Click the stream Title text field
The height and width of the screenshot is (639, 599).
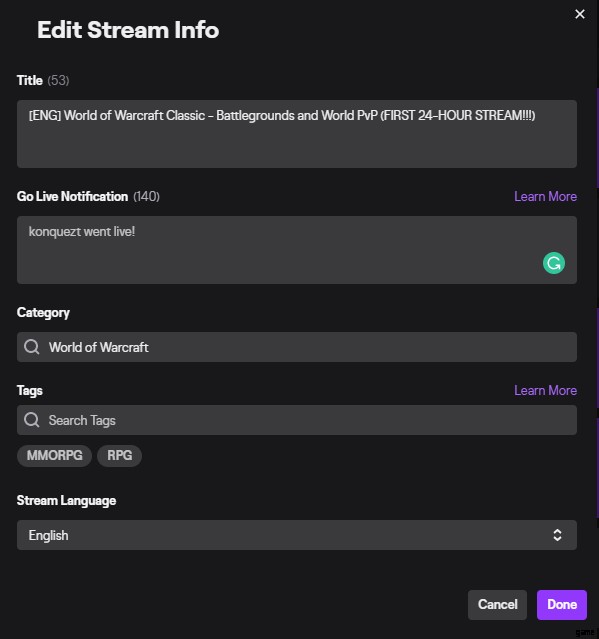tap(297, 134)
